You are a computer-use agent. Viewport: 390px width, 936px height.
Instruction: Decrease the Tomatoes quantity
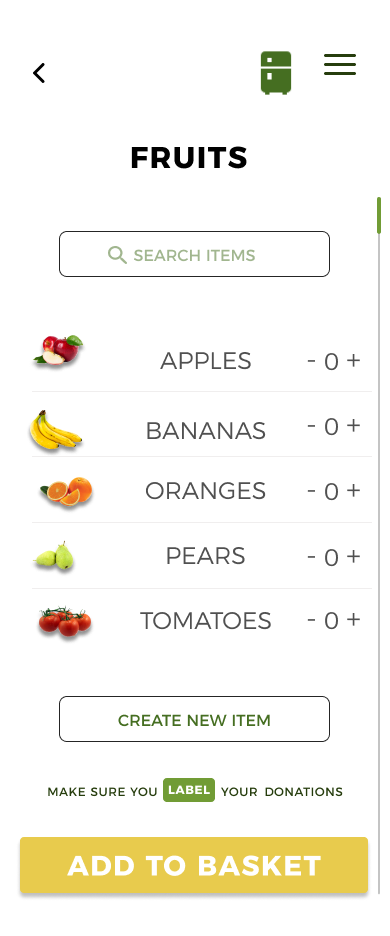[x=311, y=620]
